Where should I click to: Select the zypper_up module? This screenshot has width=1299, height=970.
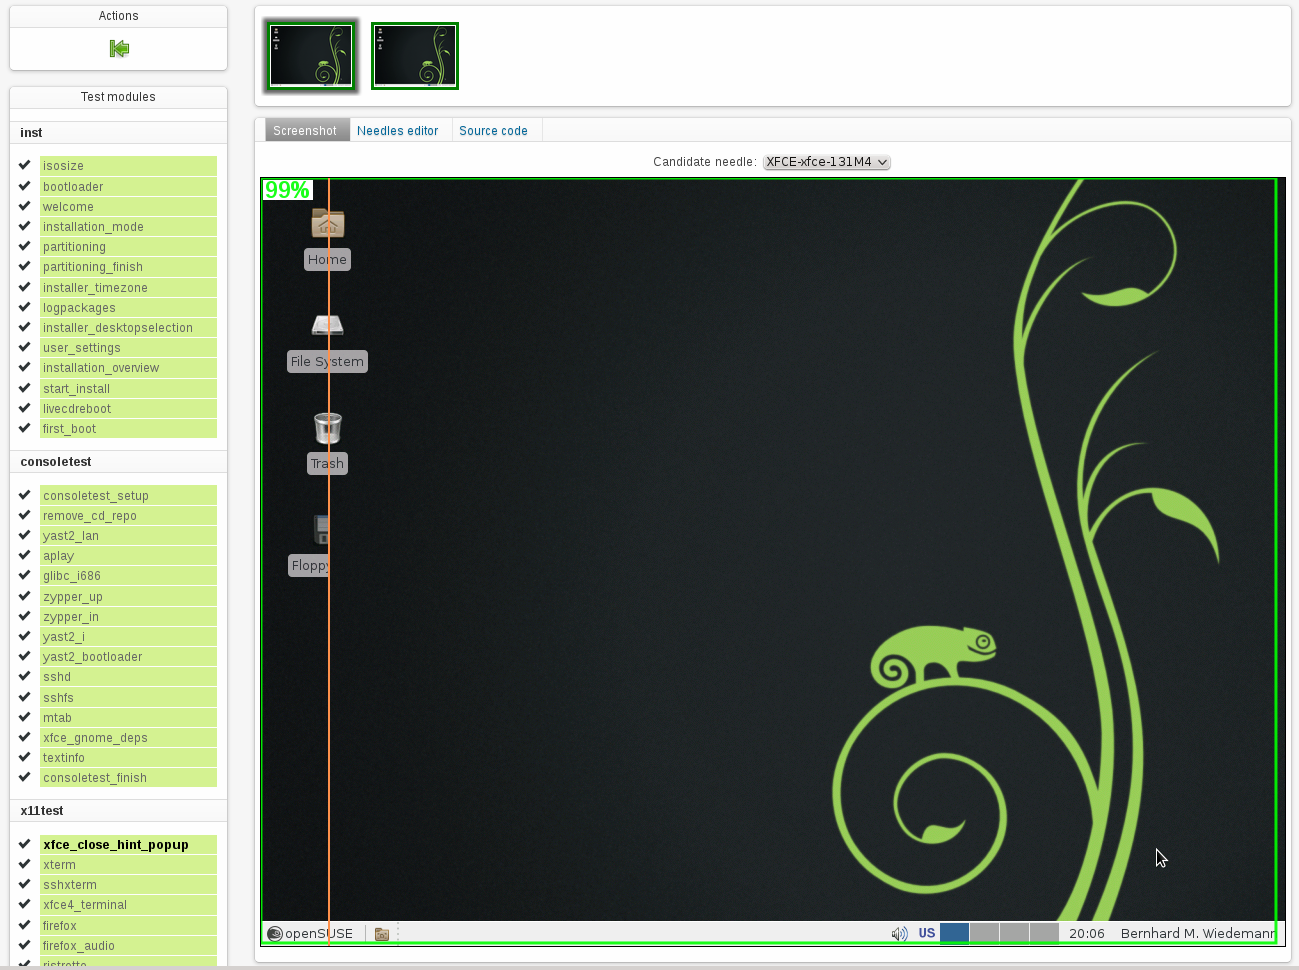[128, 597]
